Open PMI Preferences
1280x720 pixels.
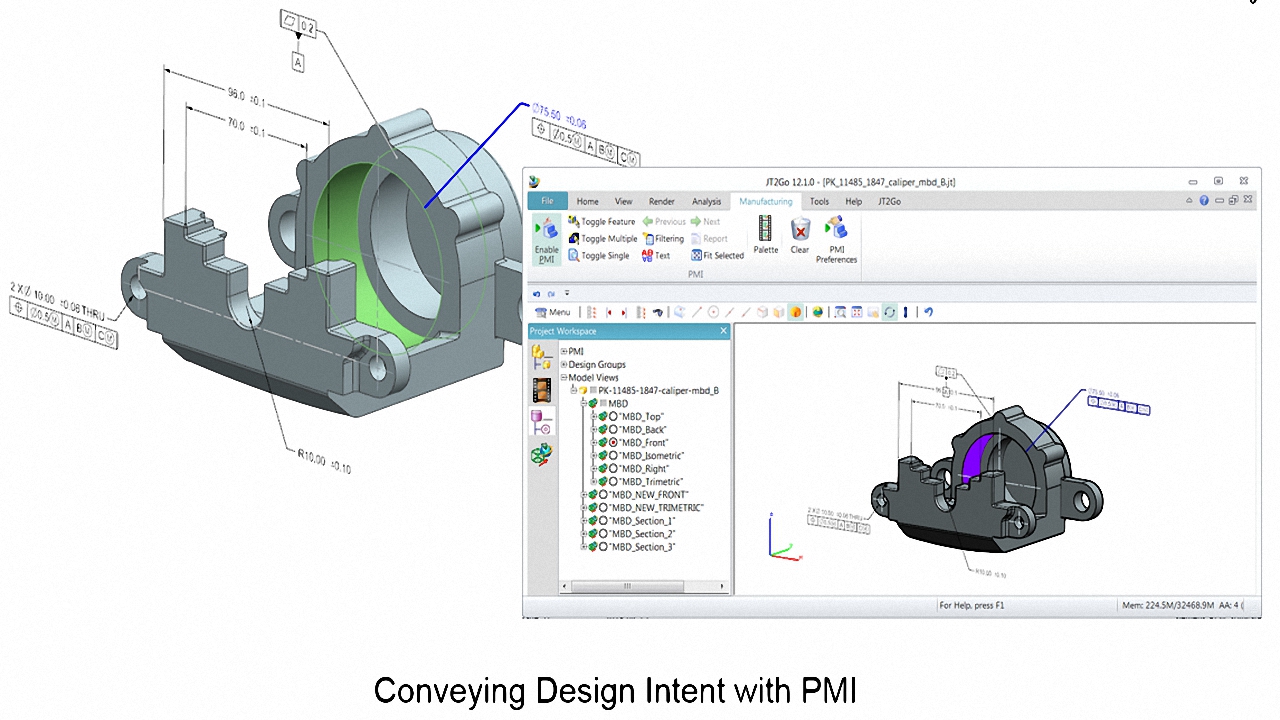tap(836, 231)
